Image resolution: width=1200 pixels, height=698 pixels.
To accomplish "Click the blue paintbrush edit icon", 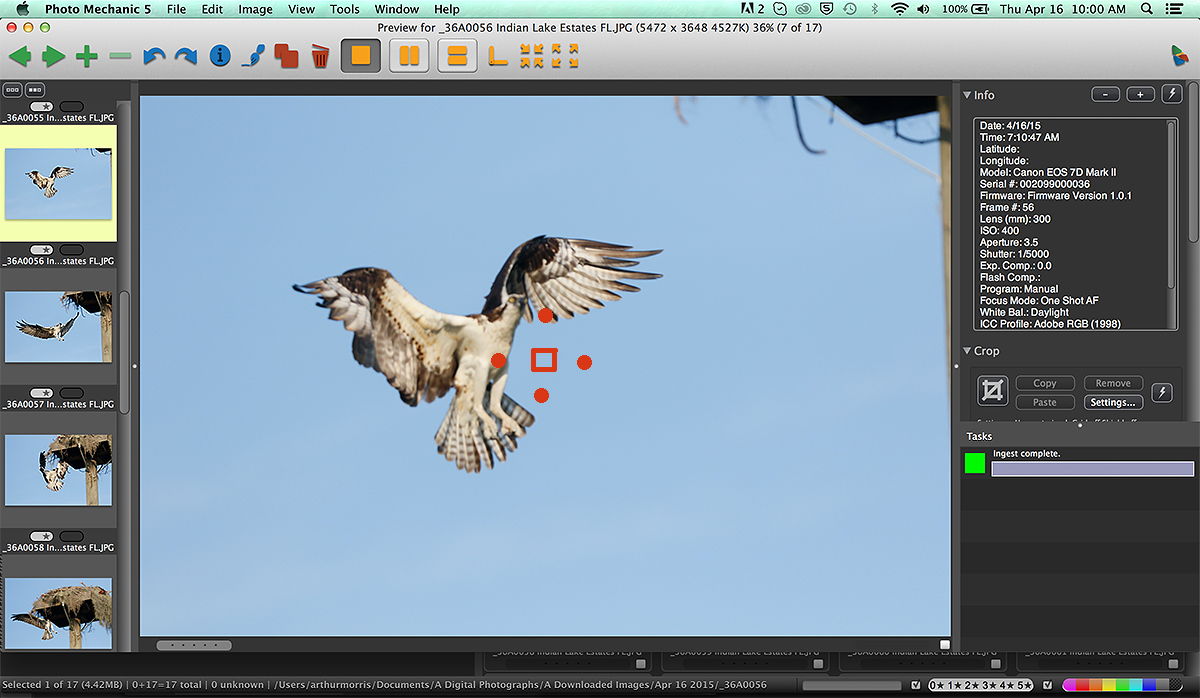I will (x=253, y=56).
